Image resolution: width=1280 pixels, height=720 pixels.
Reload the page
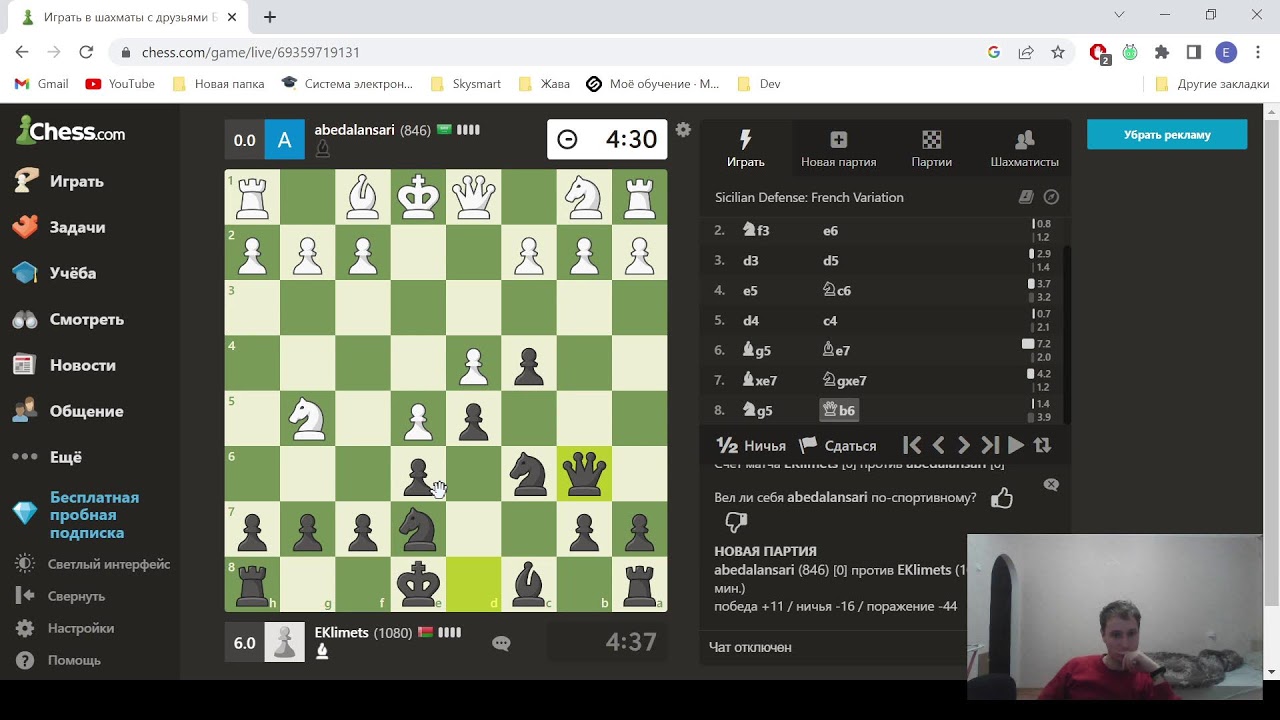86,52
